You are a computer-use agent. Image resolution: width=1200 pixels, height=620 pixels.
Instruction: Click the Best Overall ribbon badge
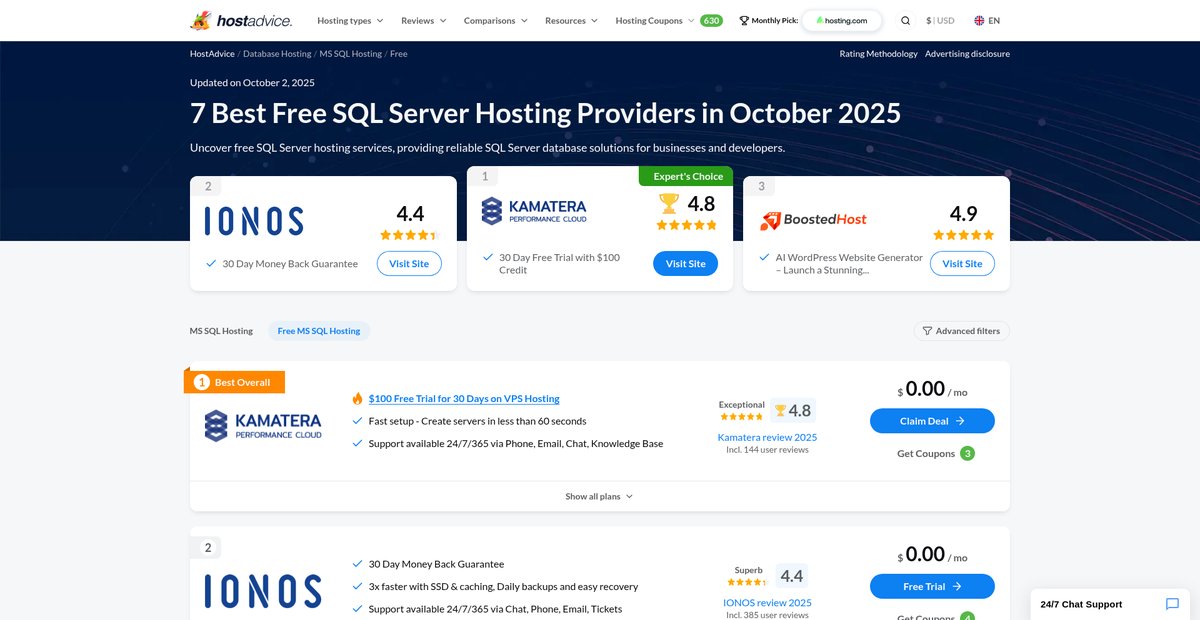pyautogui.click(x=234, y=382)
